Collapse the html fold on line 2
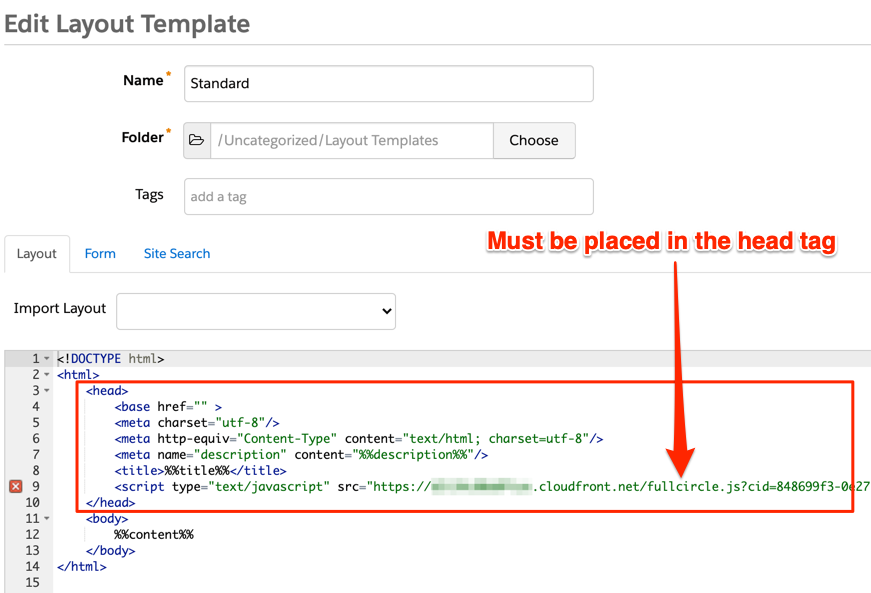871x593 pixels. point(47,375)
